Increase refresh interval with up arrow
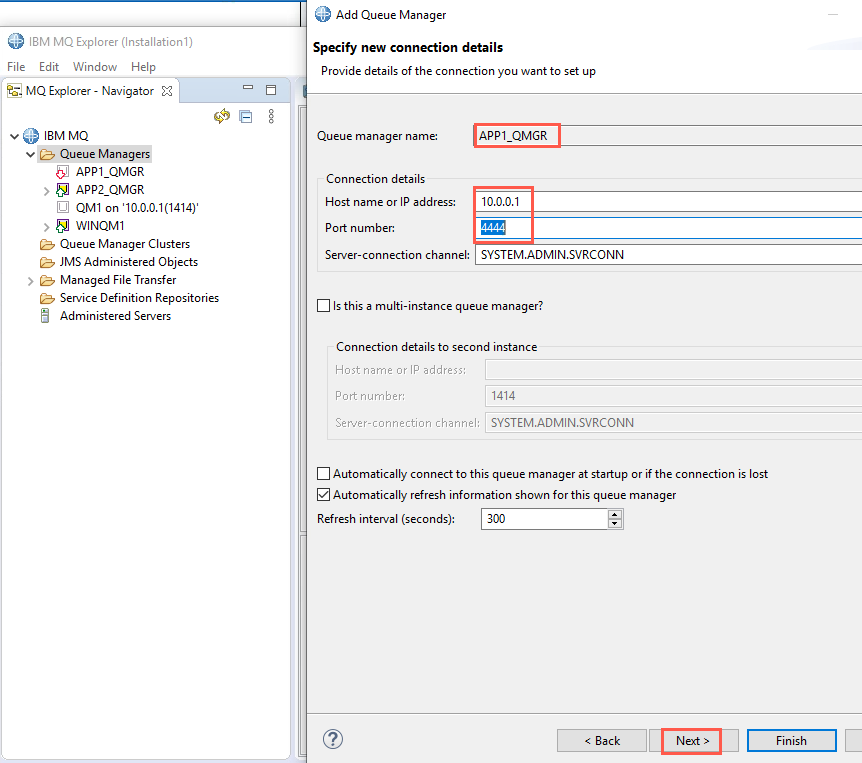This screenshot has width=862, height=763. click(x=615, y=514)
